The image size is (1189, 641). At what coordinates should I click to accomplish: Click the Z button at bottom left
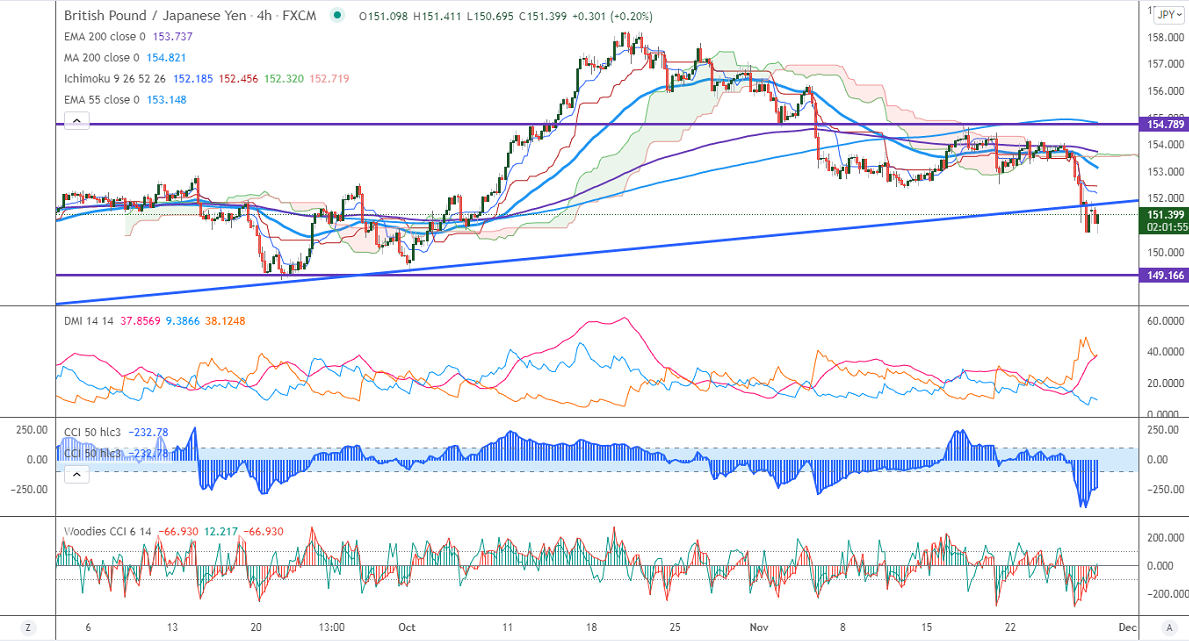point(28,627)
